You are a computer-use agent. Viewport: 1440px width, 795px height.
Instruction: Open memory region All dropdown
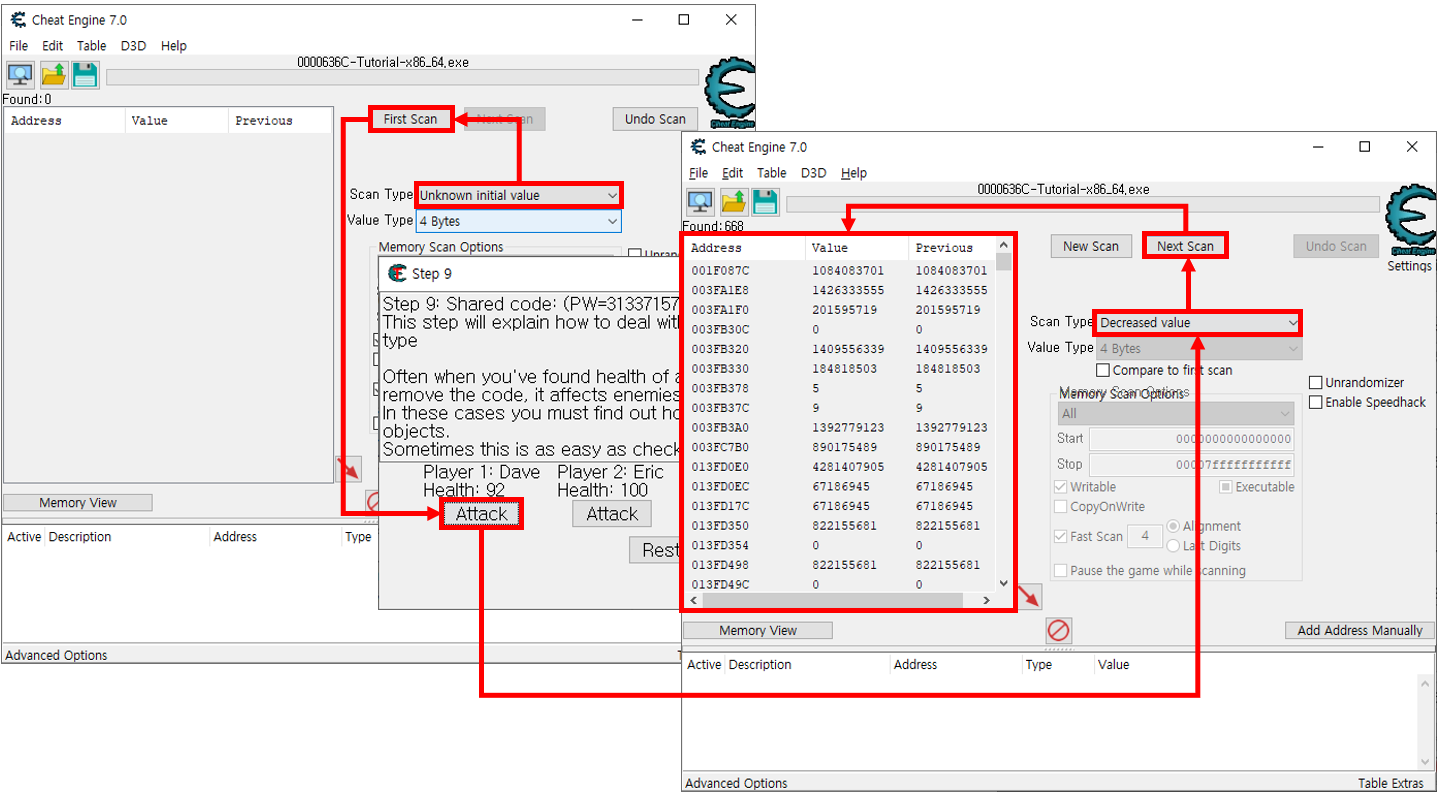[1176, 413]
